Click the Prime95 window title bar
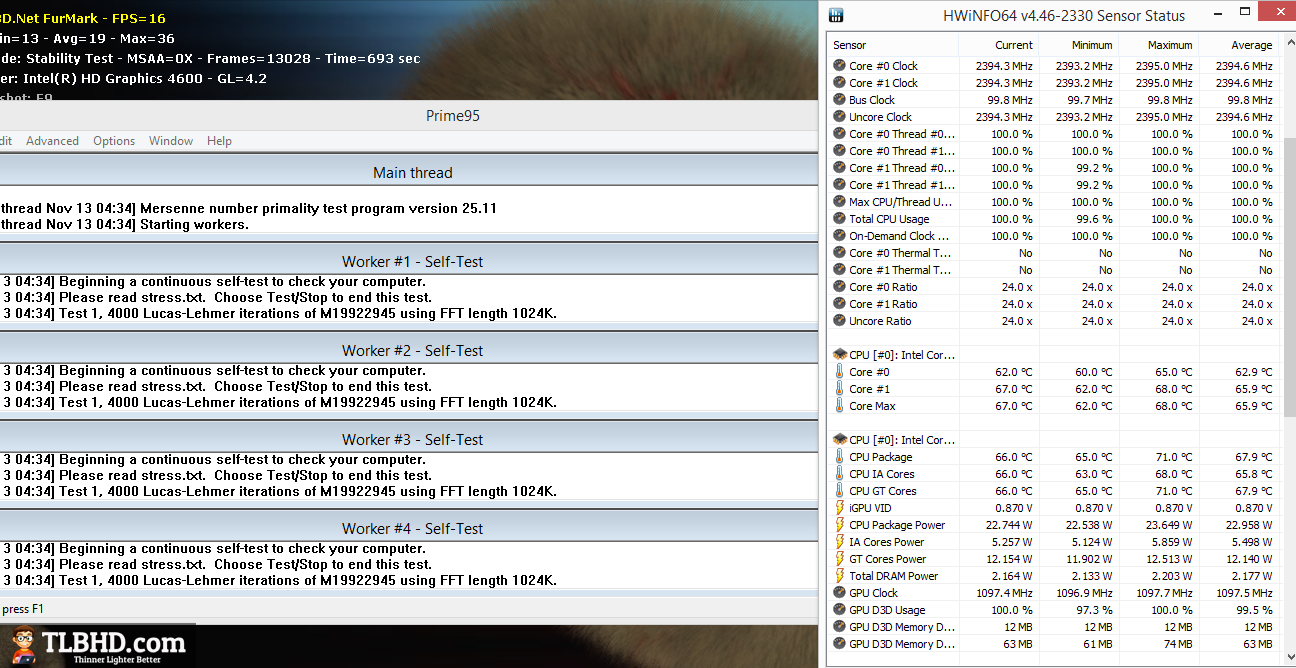1296x668 pixels. [x=409, y=115]
